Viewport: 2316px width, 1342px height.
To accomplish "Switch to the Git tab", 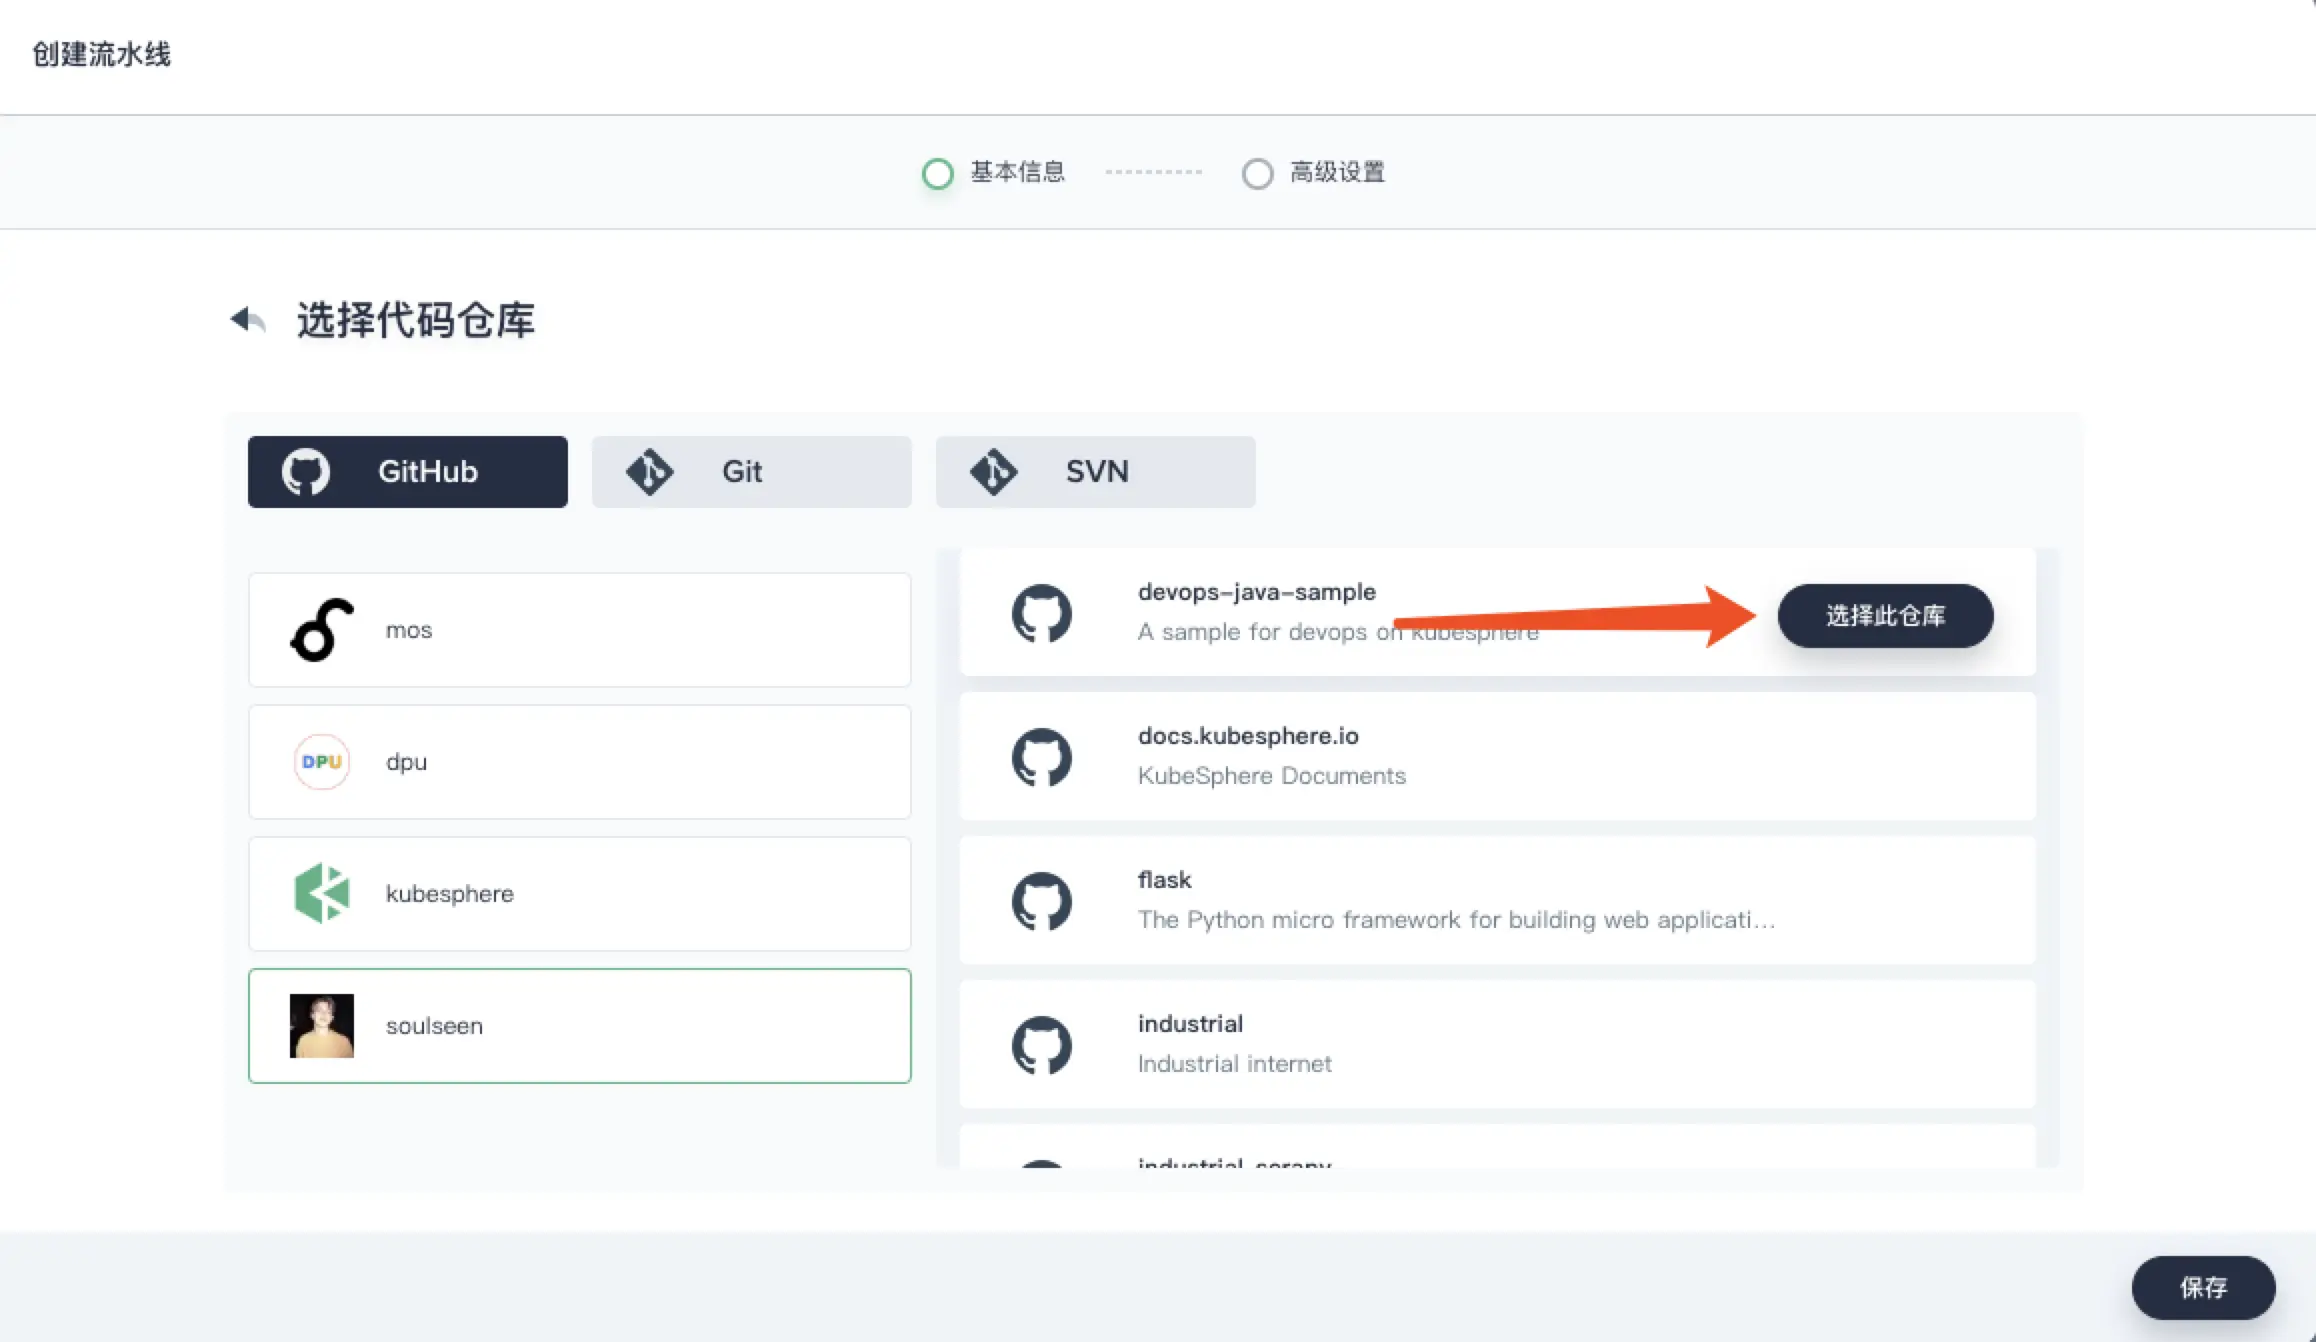I will click(751, 472).
